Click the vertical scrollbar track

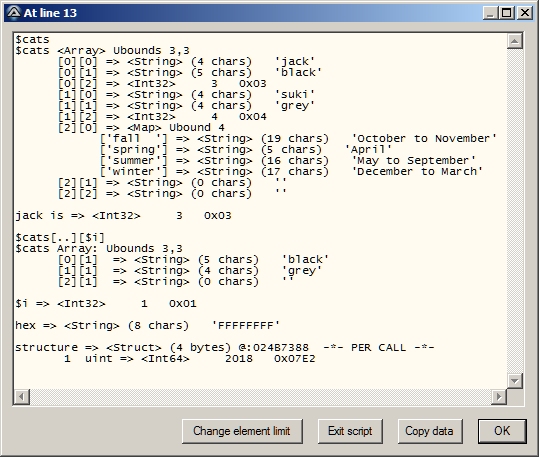click(x=515, y=211)
